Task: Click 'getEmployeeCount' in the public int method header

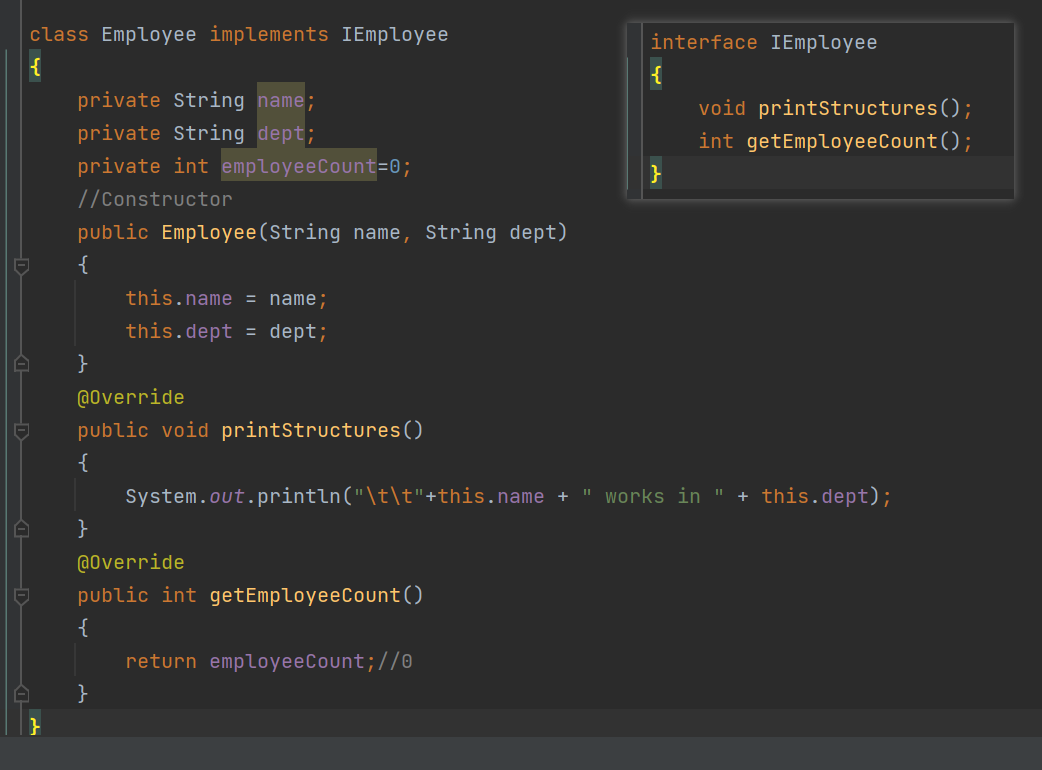Action: 305,595
